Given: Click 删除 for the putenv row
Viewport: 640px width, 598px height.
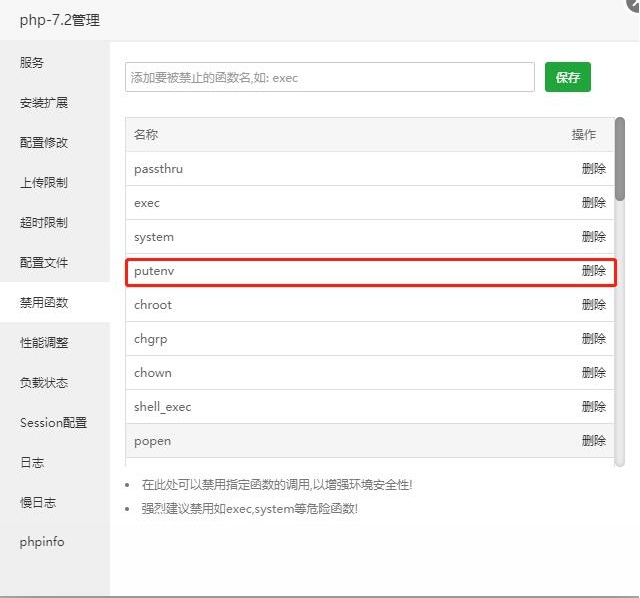Looking at the screenshot, I should pos(593,271).
